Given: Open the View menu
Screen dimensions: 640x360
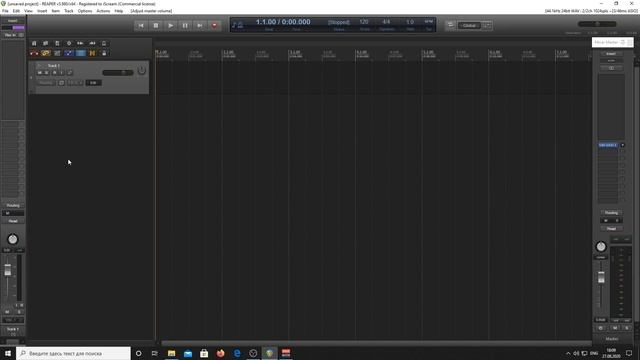Looking at the screenshot, I should (29, 11).
